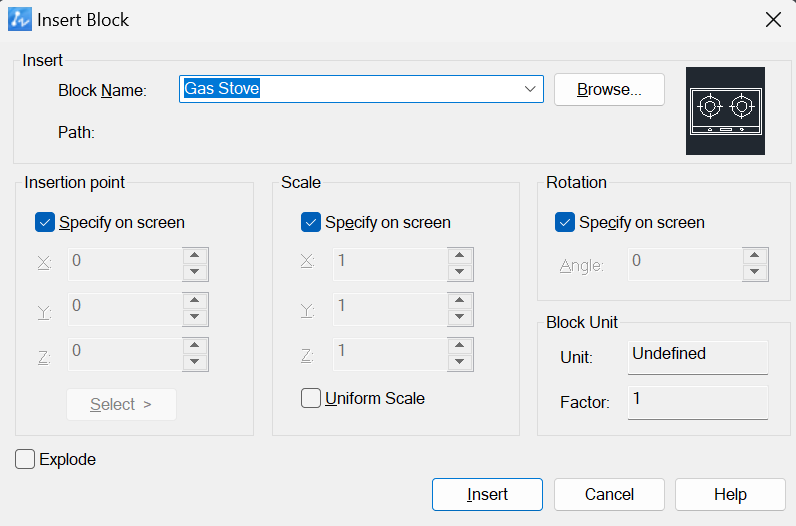Click Browse to locate a block file
This screenshot has height=526, width=796.
609,89
